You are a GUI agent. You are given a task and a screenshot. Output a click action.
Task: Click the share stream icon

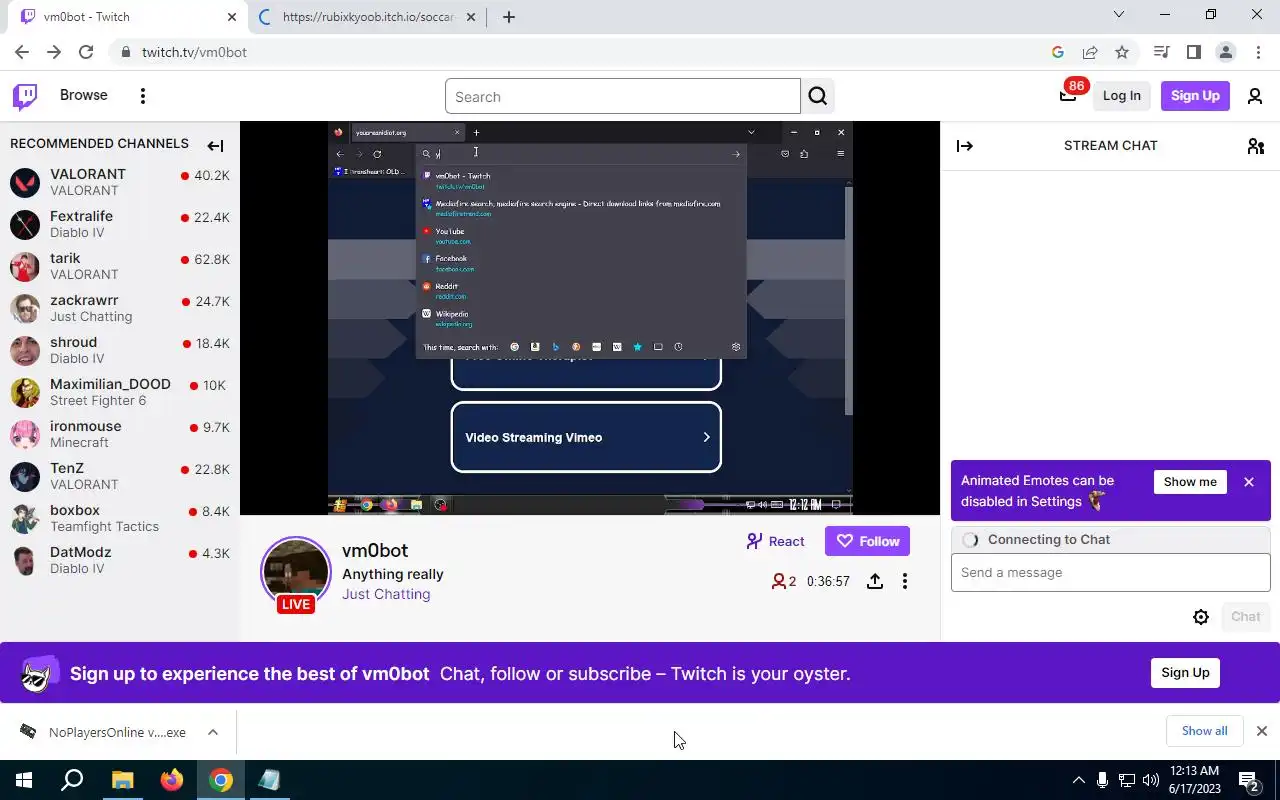pyautogui.click(x=875, y=581)
